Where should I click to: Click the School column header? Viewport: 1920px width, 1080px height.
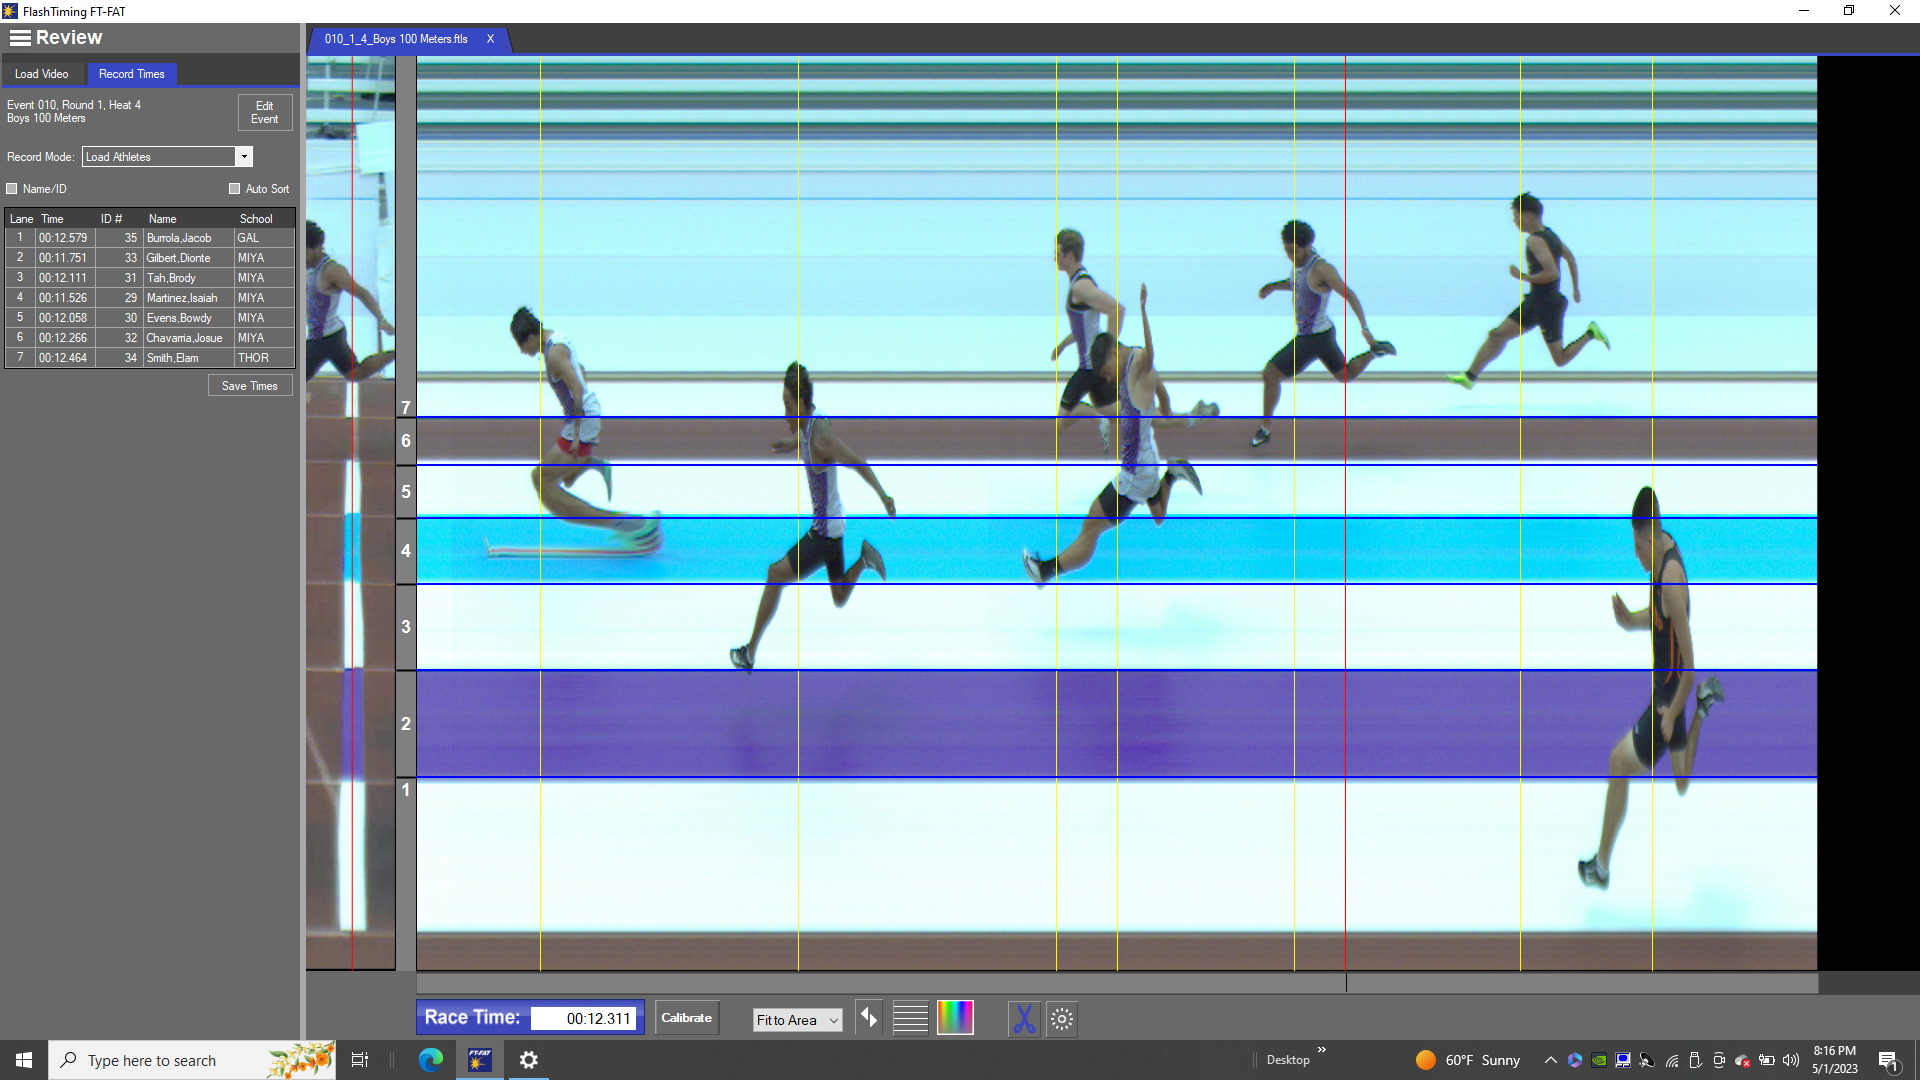pos(256,219)
